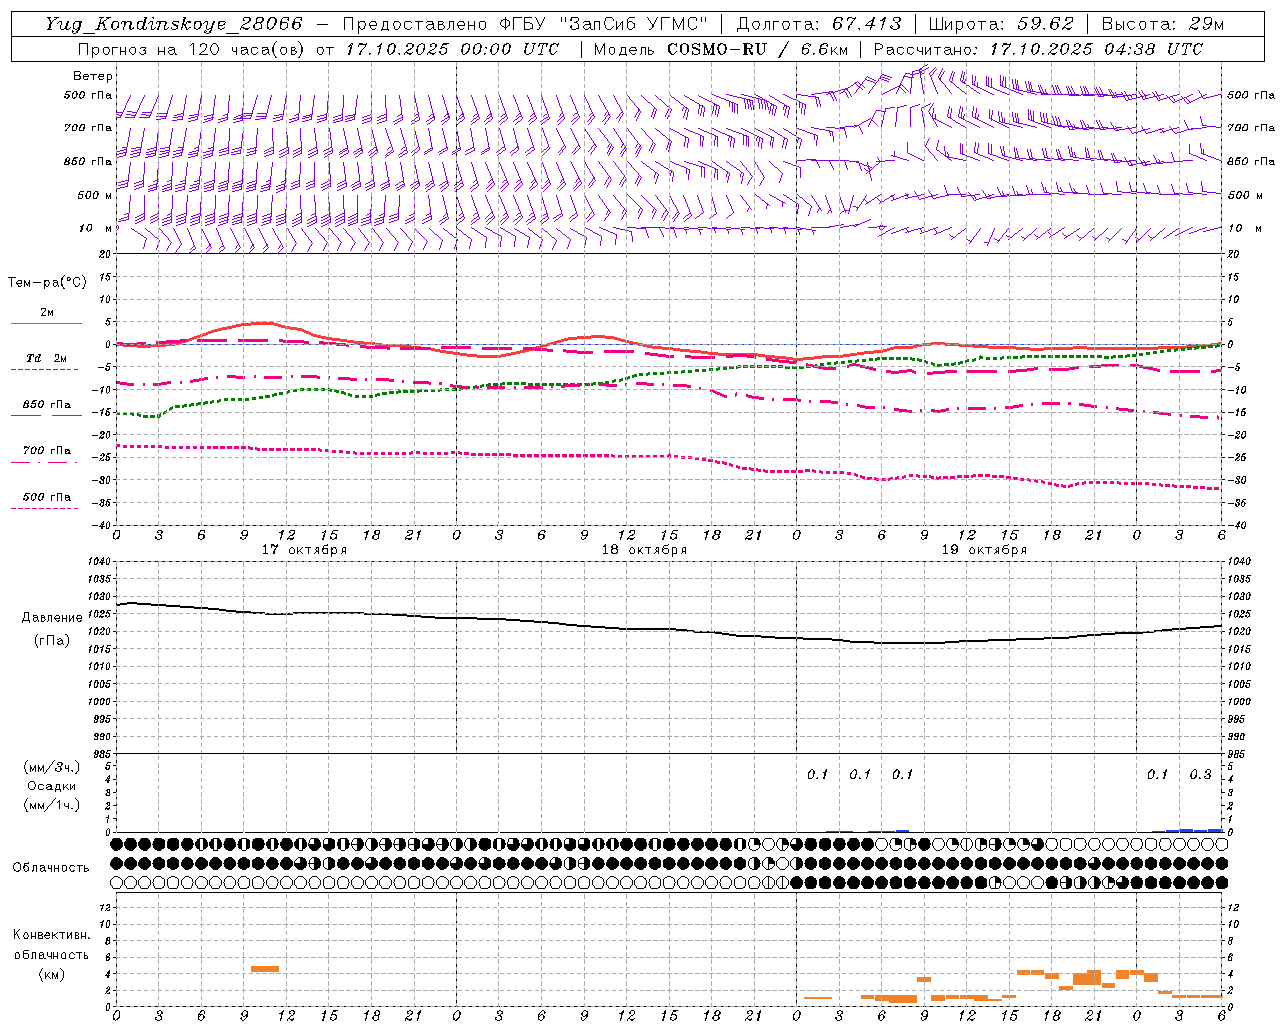This screenshot has width=1280, height=1024.
Task: Click the 850 гПа temperature legend label
Action: 46,405
